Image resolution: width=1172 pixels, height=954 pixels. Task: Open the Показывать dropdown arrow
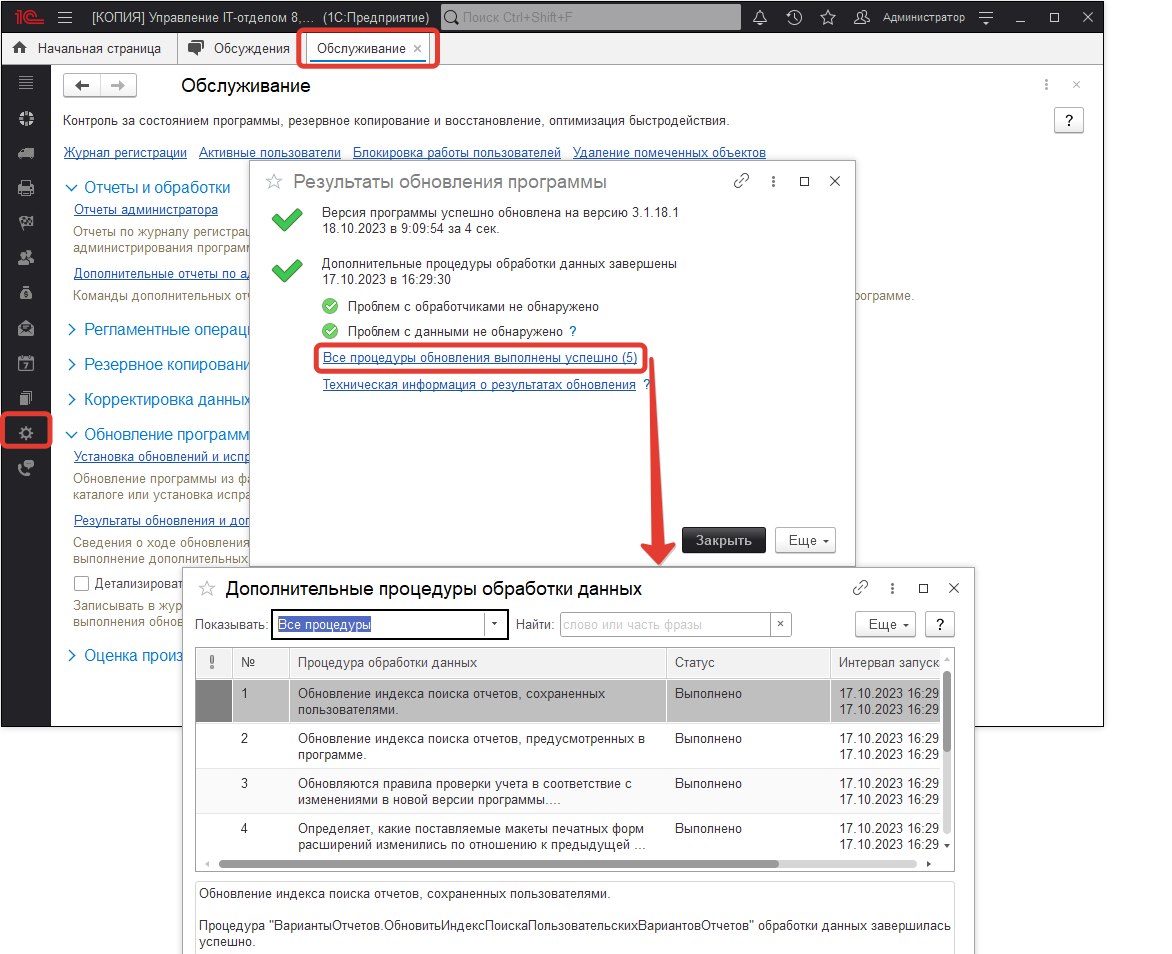point(496,624)
